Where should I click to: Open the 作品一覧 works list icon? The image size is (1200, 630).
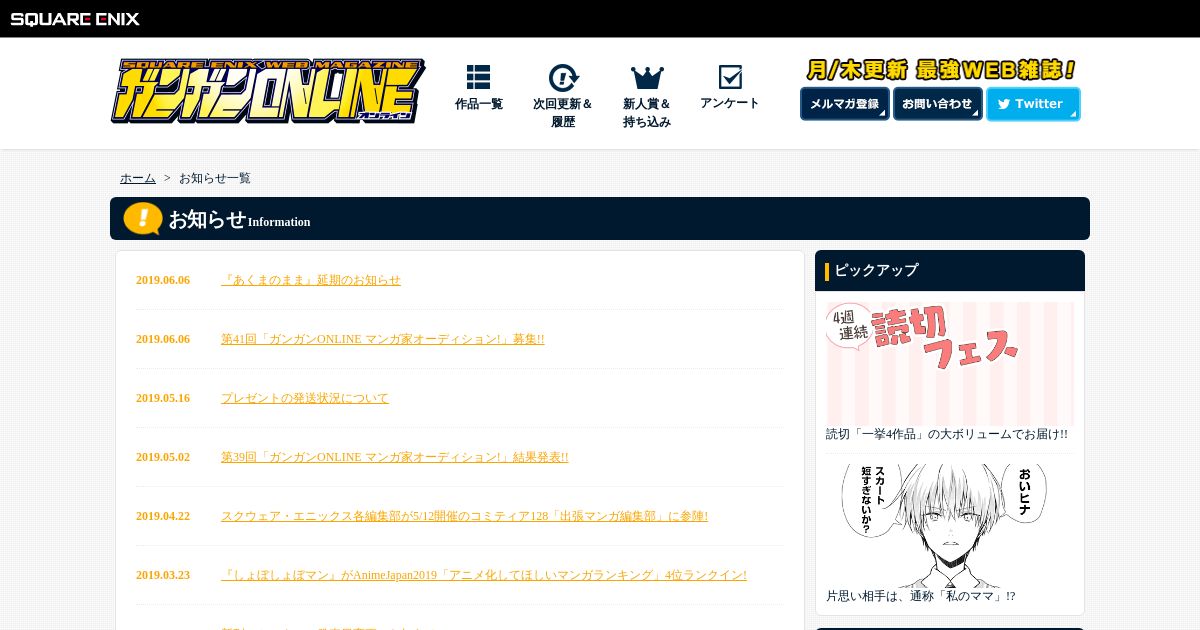point(478,78)
